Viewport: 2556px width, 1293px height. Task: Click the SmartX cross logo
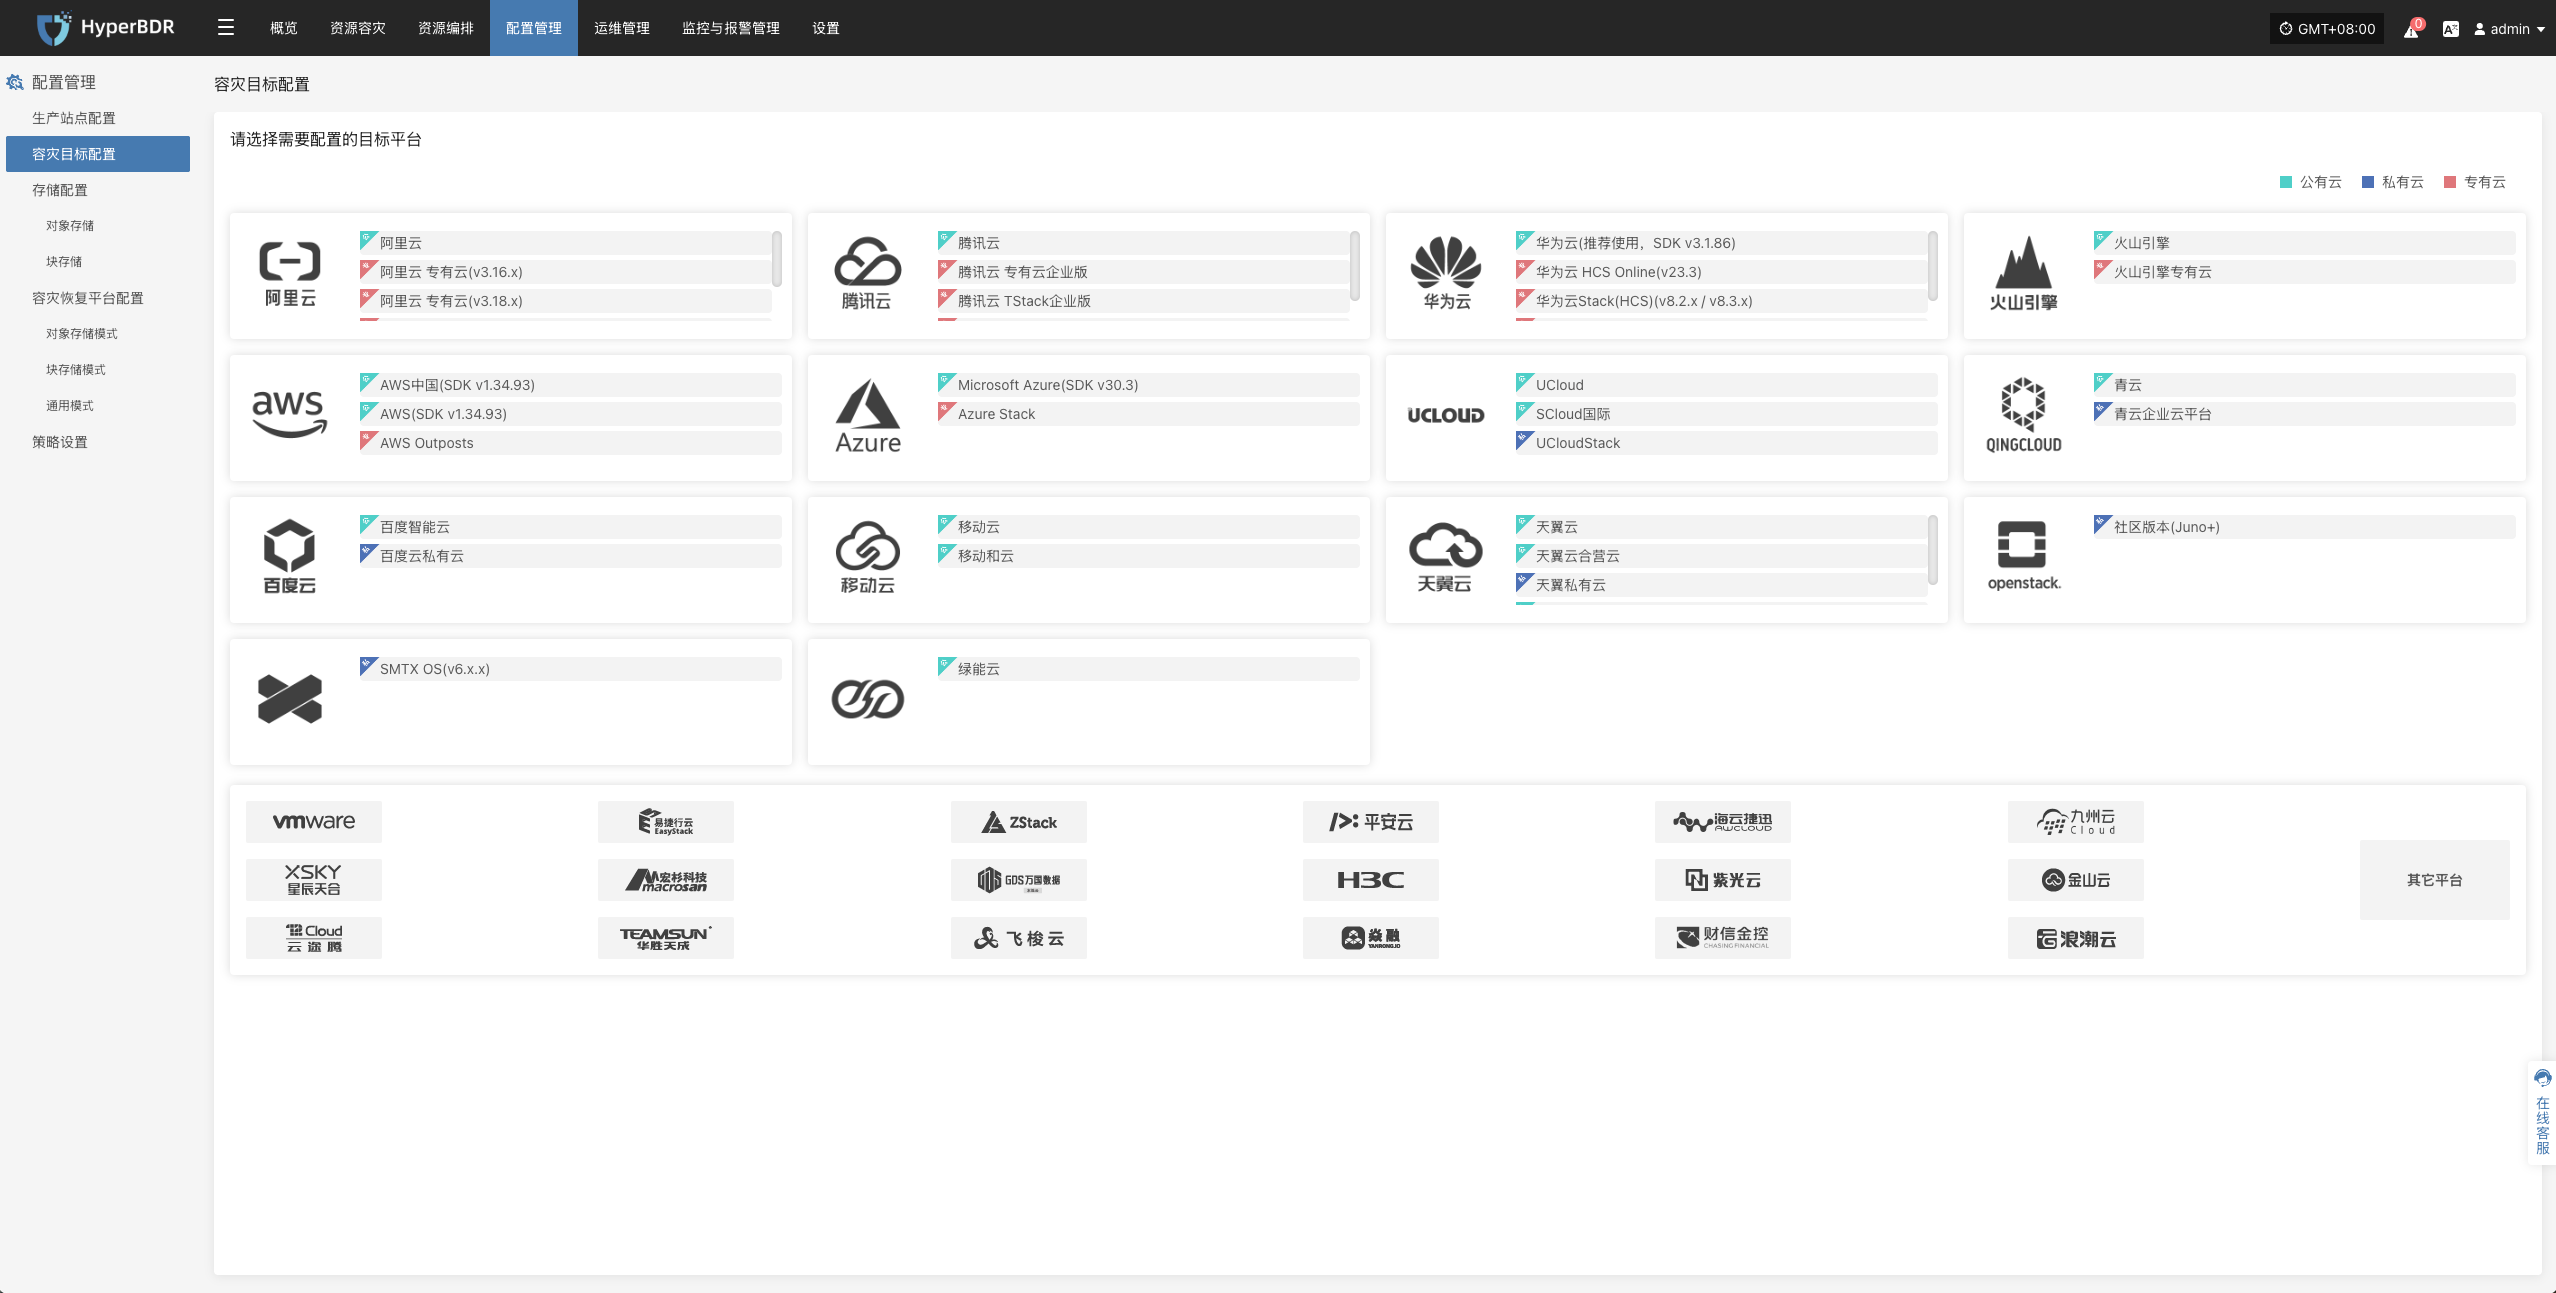tap(290, 698)
